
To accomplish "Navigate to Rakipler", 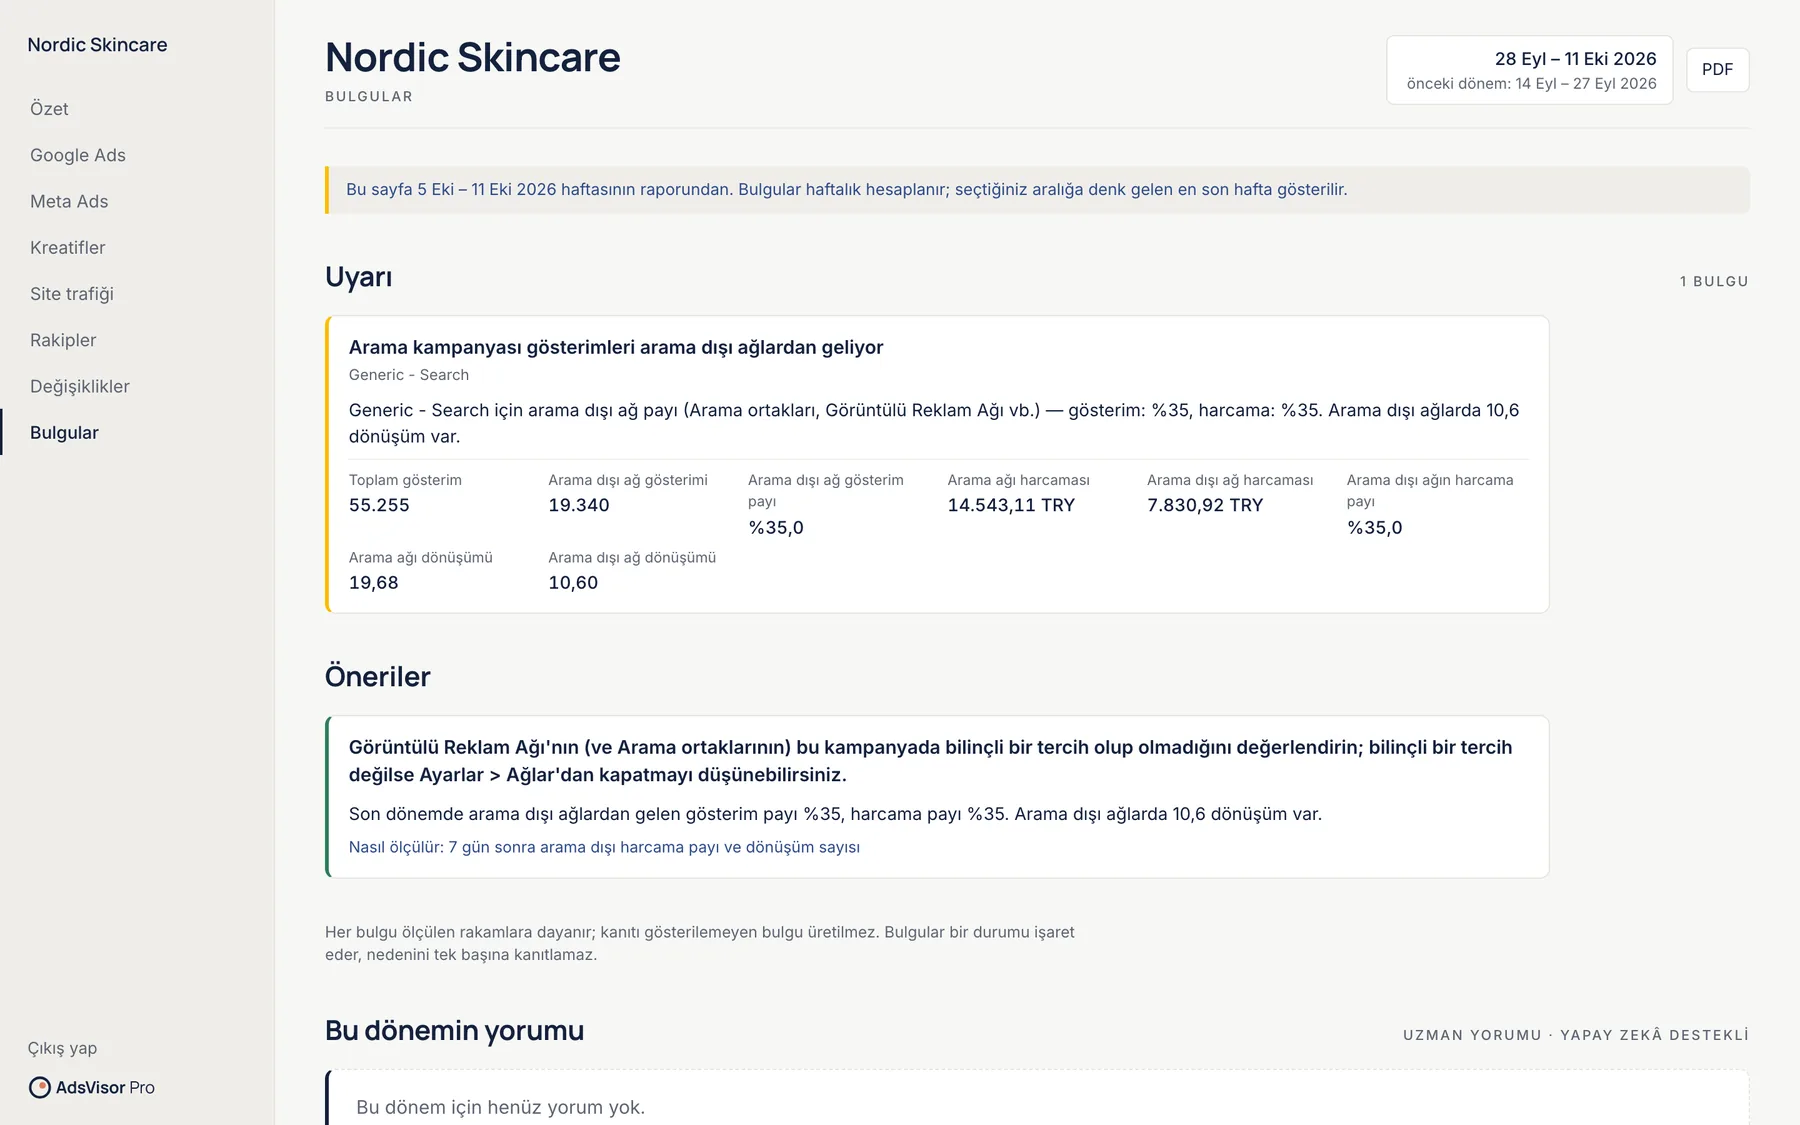I will [63, 340].
